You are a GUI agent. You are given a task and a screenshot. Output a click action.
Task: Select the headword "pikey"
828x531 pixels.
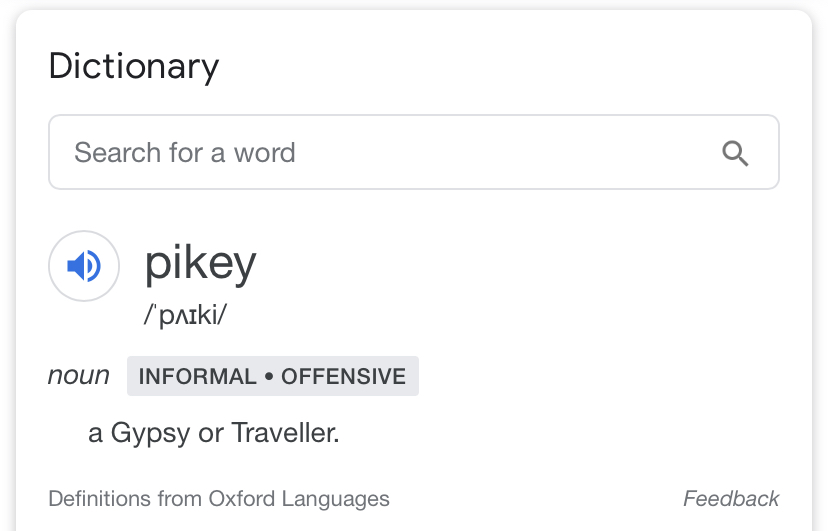[x=201, y=263]
